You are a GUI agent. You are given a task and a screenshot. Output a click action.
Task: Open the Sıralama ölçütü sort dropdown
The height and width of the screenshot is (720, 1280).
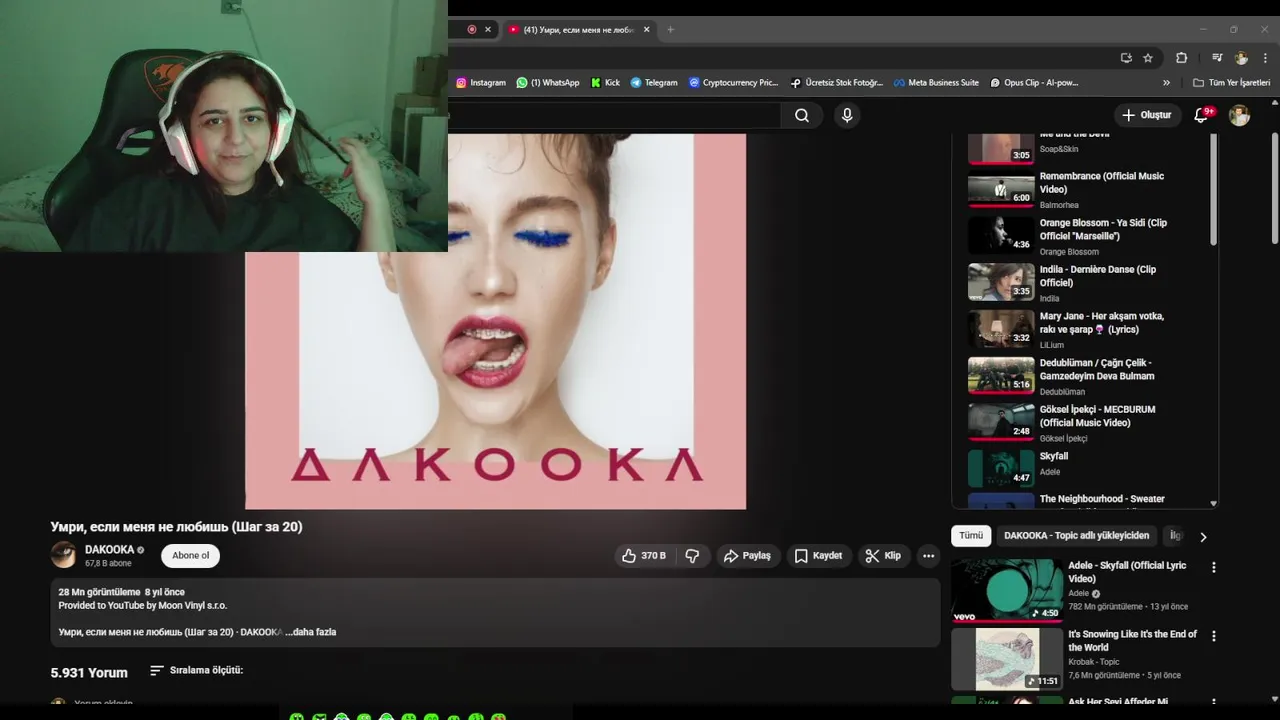click(x=196, y=670)
